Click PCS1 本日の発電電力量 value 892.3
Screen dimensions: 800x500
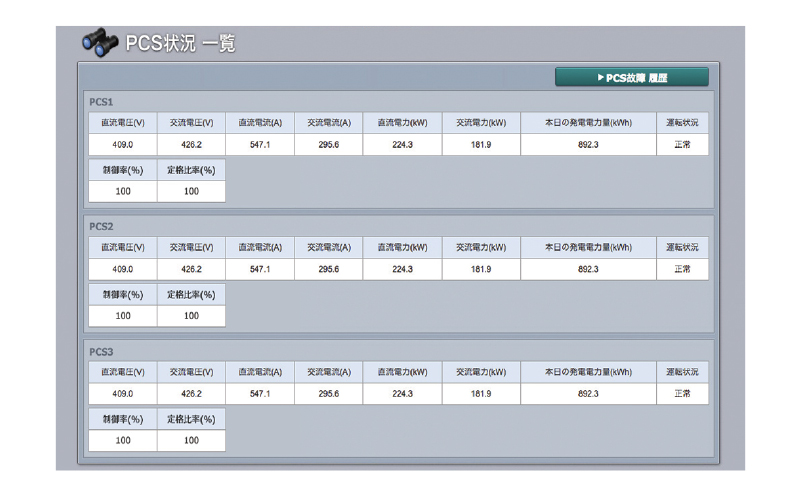point(588,145)
